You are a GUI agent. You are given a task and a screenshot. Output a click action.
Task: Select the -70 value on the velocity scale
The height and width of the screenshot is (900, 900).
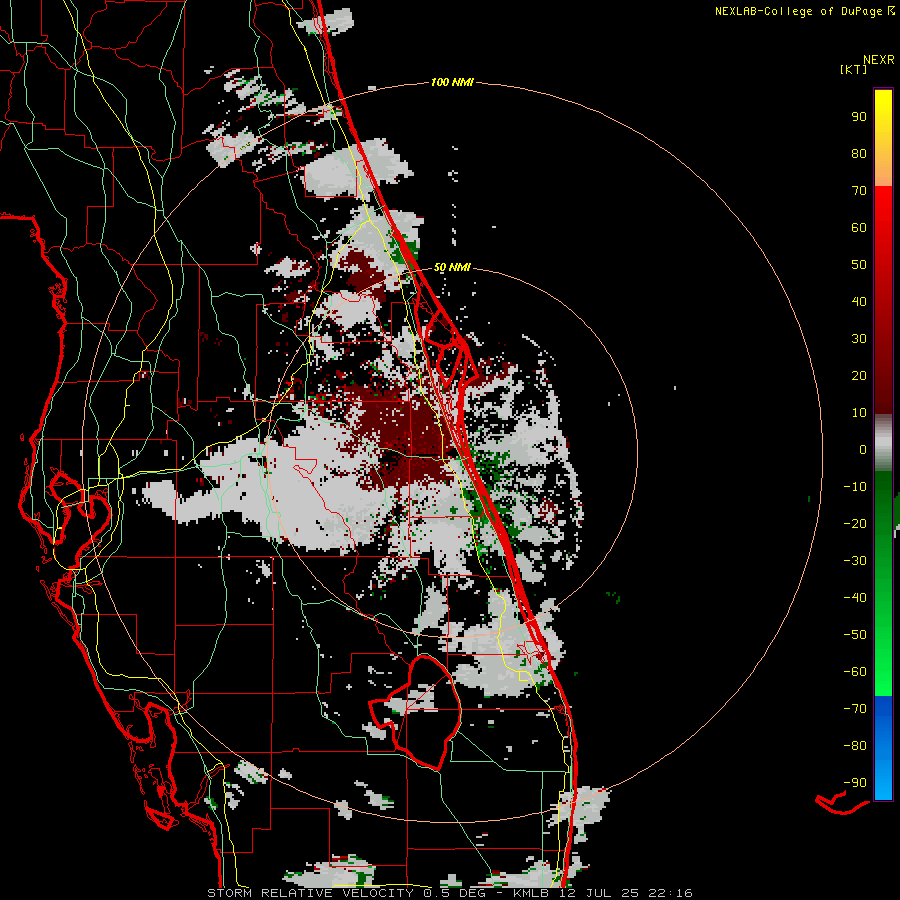pos(855,709)
